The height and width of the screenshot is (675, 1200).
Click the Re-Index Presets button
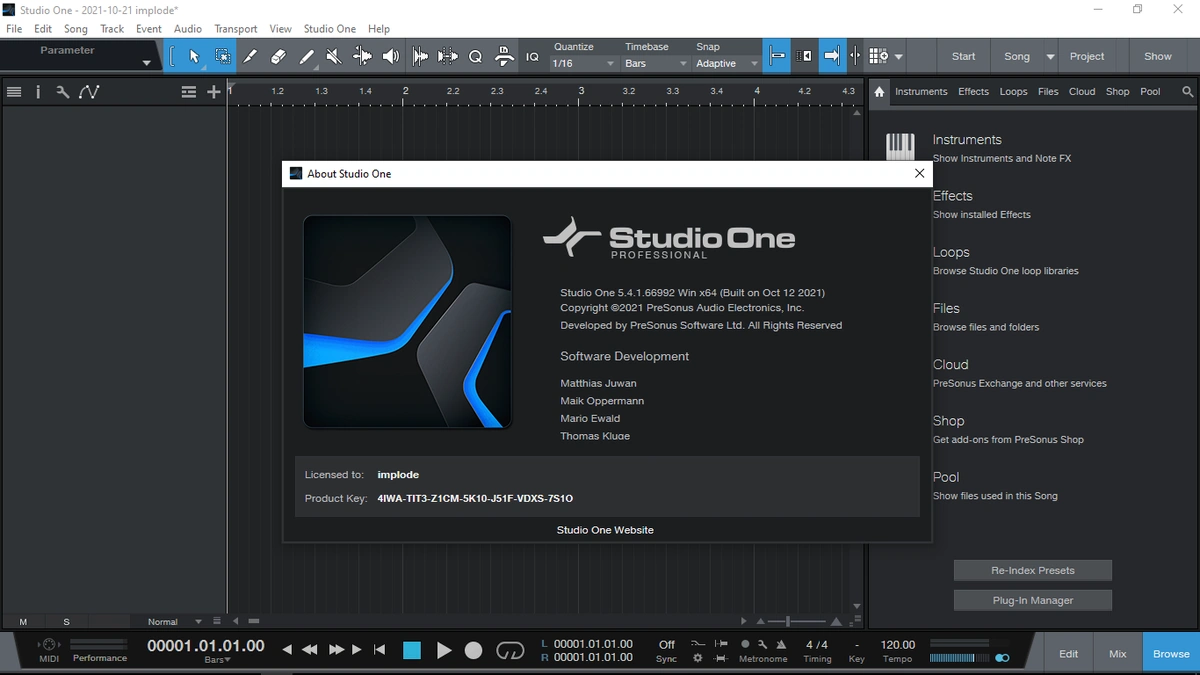pyautogui.click(x=1032, y=570)
